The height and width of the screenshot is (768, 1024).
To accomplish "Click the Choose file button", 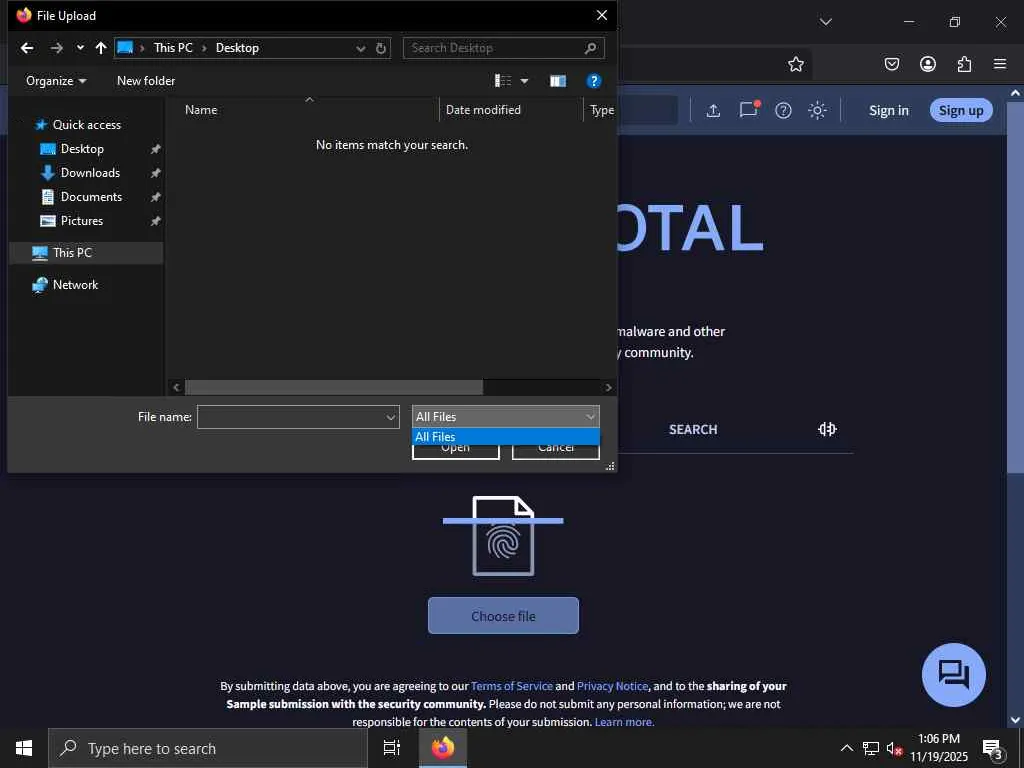I will pyautogui.click(x=503, y=616).
